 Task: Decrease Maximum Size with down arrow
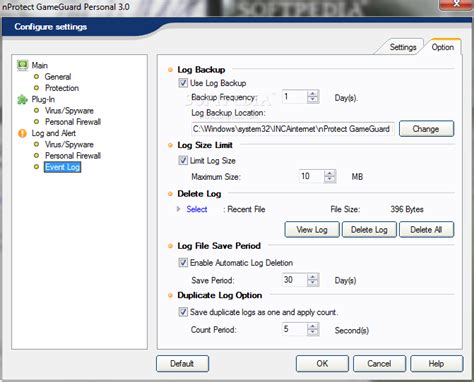pyautogui.click(x=330, y=180)
